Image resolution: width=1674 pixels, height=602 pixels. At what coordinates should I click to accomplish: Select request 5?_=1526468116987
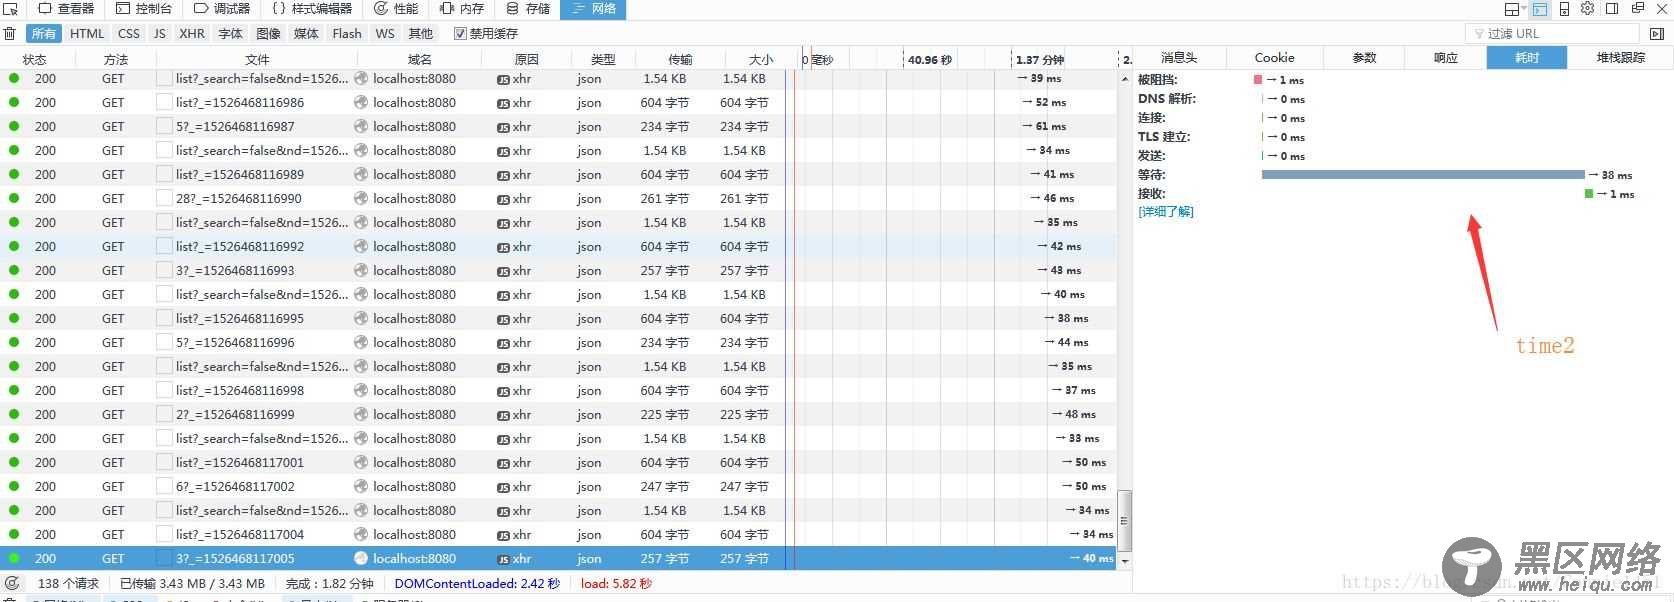point(559,126)
